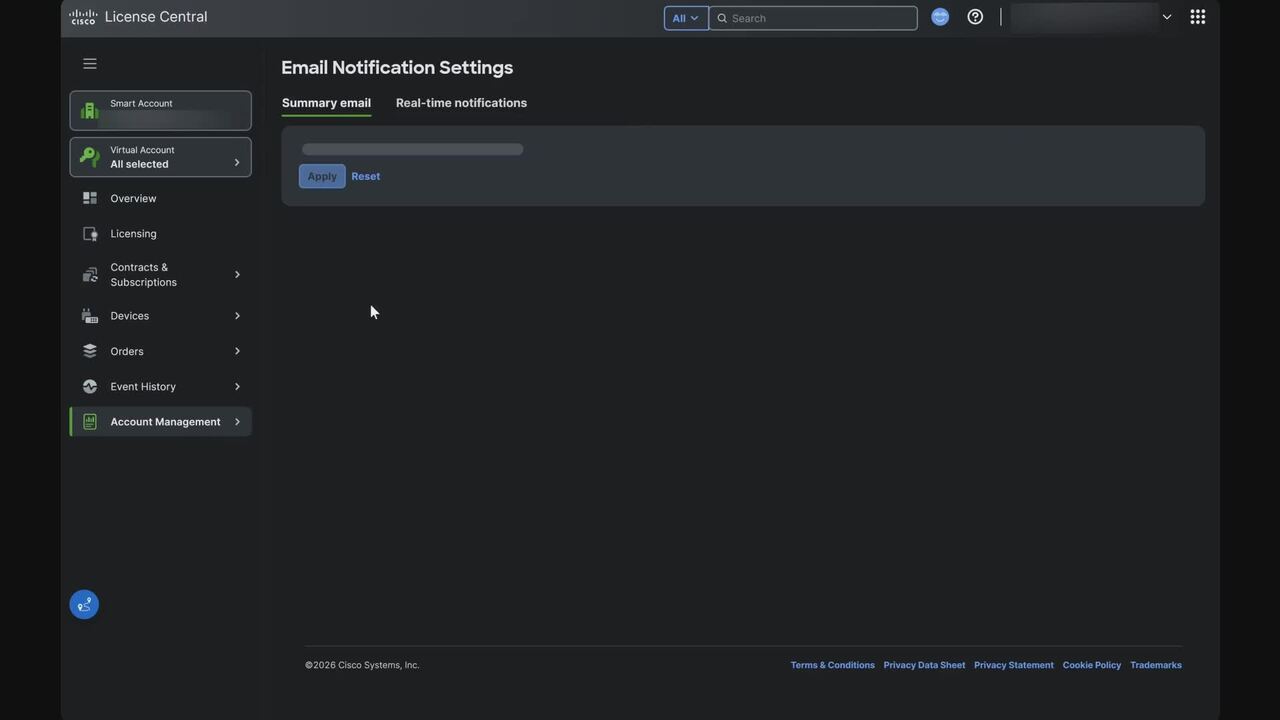Click the Overview dashboard icon
The image size is (1280, 720).
pyautogui.click(x=90, y=198)
